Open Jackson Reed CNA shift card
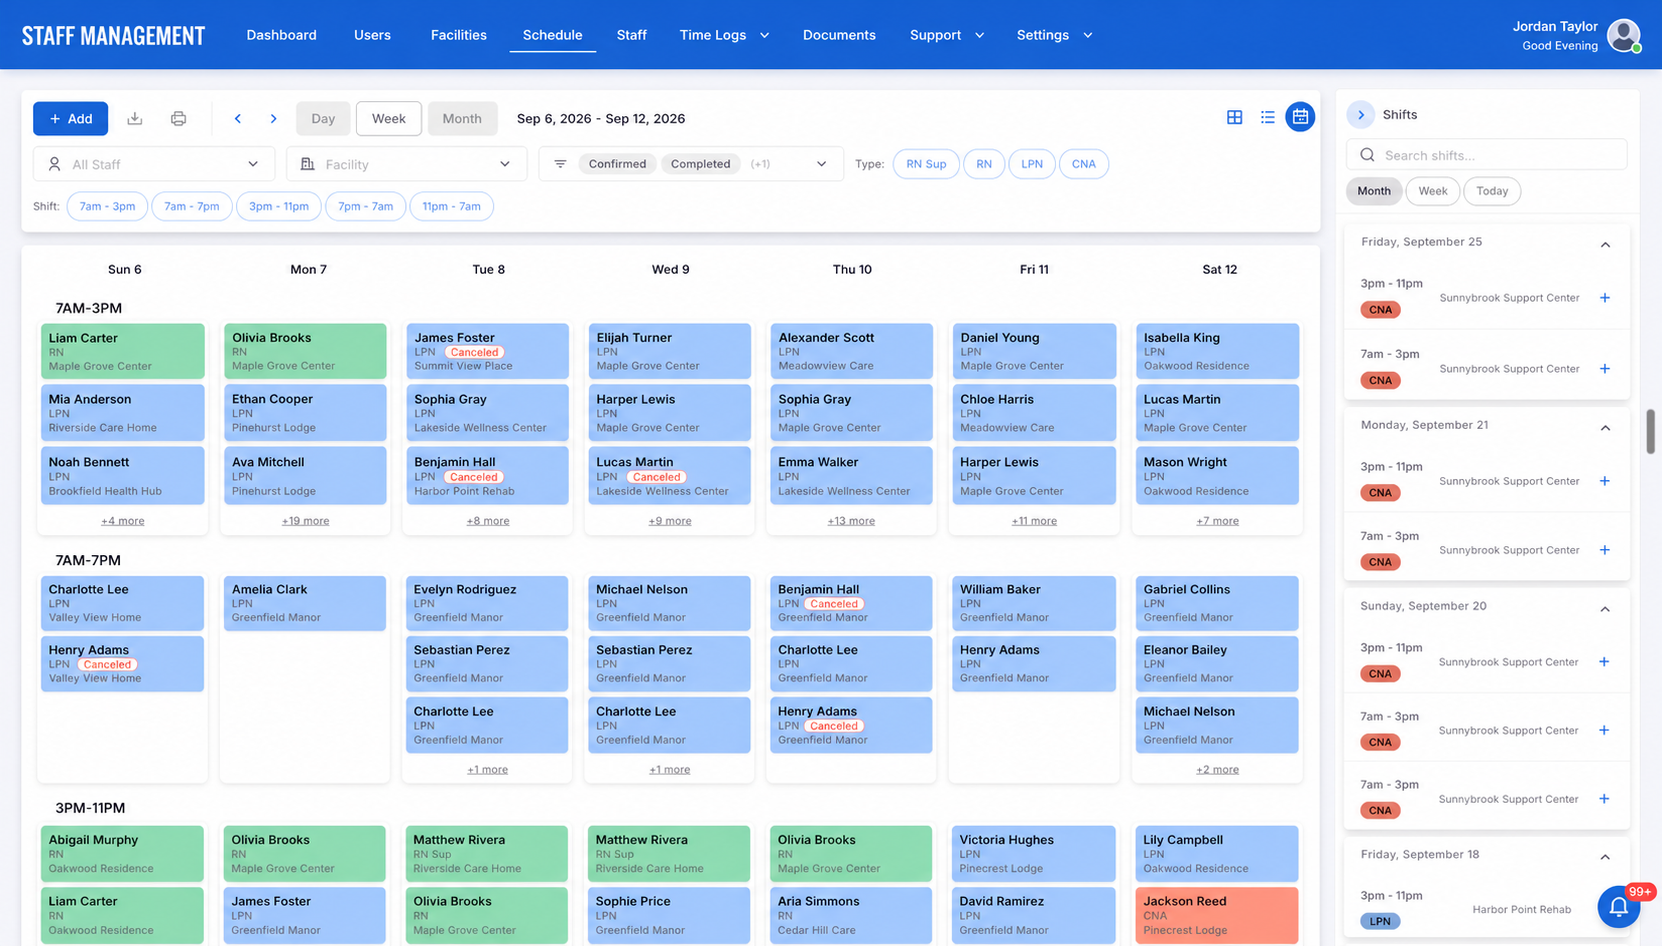Viewport: 1662px width, 946px height. click(x=1217, y=915)
